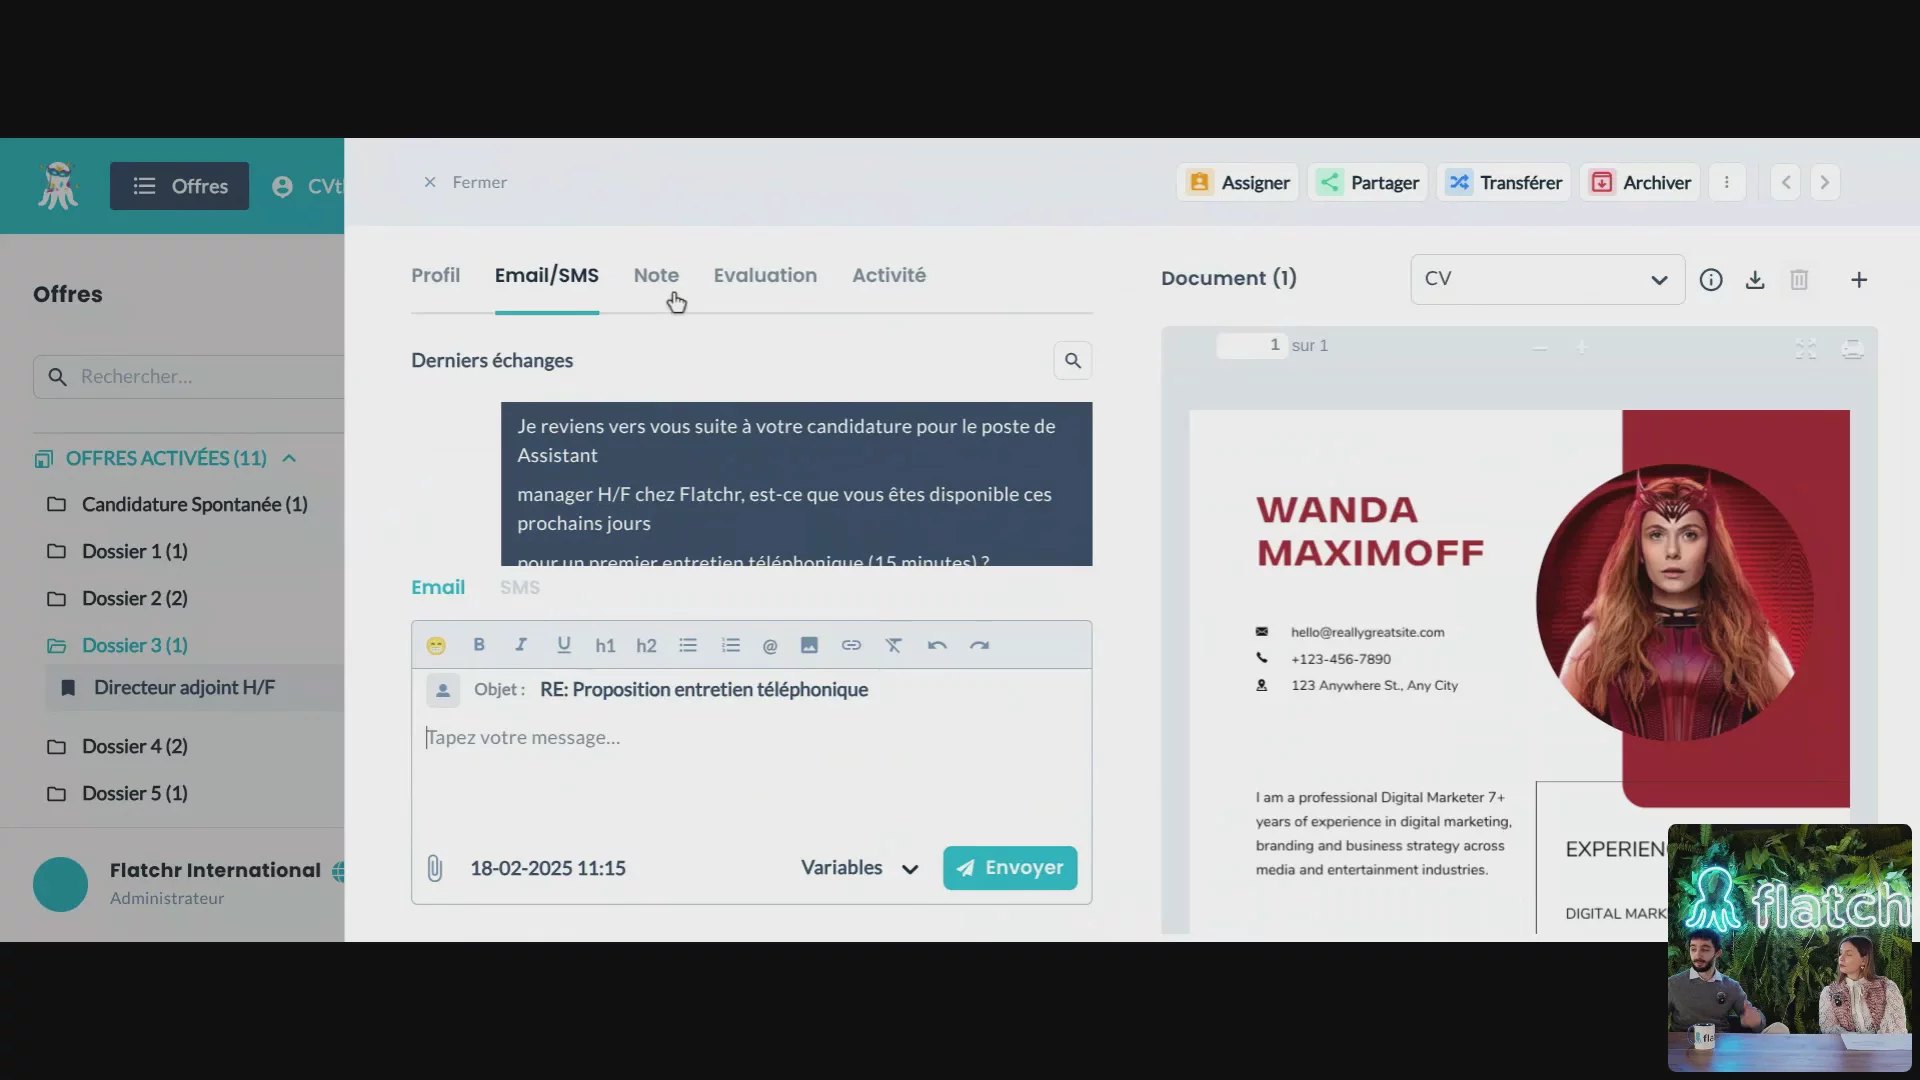Image resolution: width=1920 pixels, height=1080 pixels.
Task: Insert a bulleted list
Action: coord(688,646)
